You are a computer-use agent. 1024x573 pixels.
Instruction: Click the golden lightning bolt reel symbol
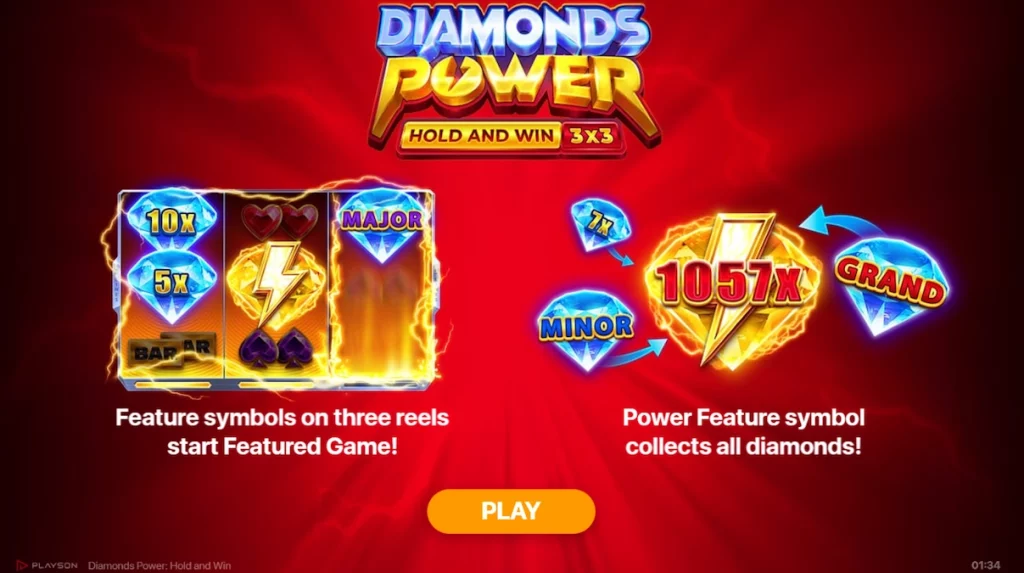coord(277,281)
